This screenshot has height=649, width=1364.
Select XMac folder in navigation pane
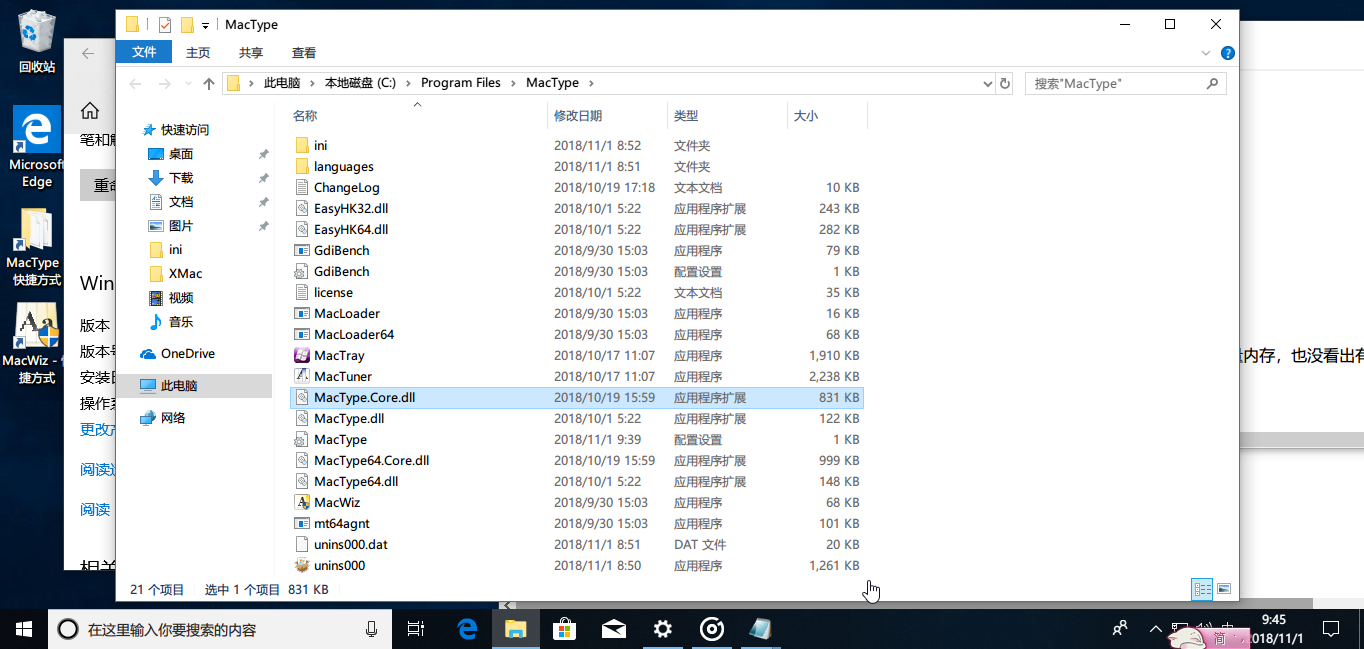click(x=185, y=274)
